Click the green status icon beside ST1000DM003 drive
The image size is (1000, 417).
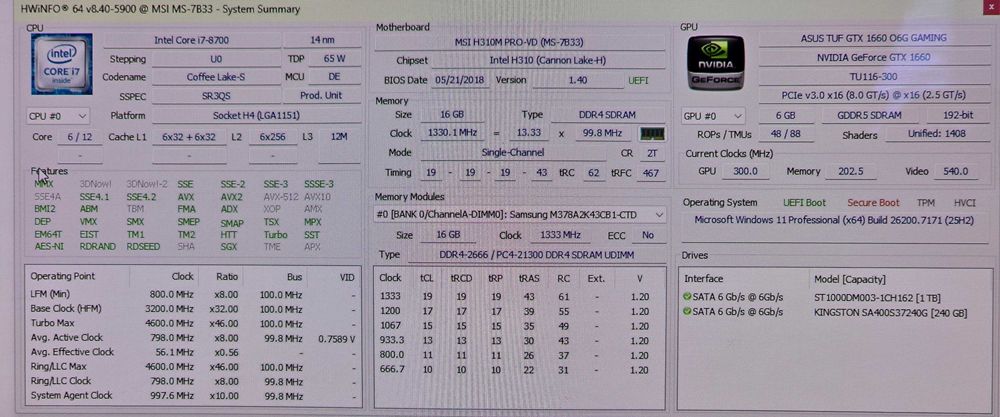point(686,297)
